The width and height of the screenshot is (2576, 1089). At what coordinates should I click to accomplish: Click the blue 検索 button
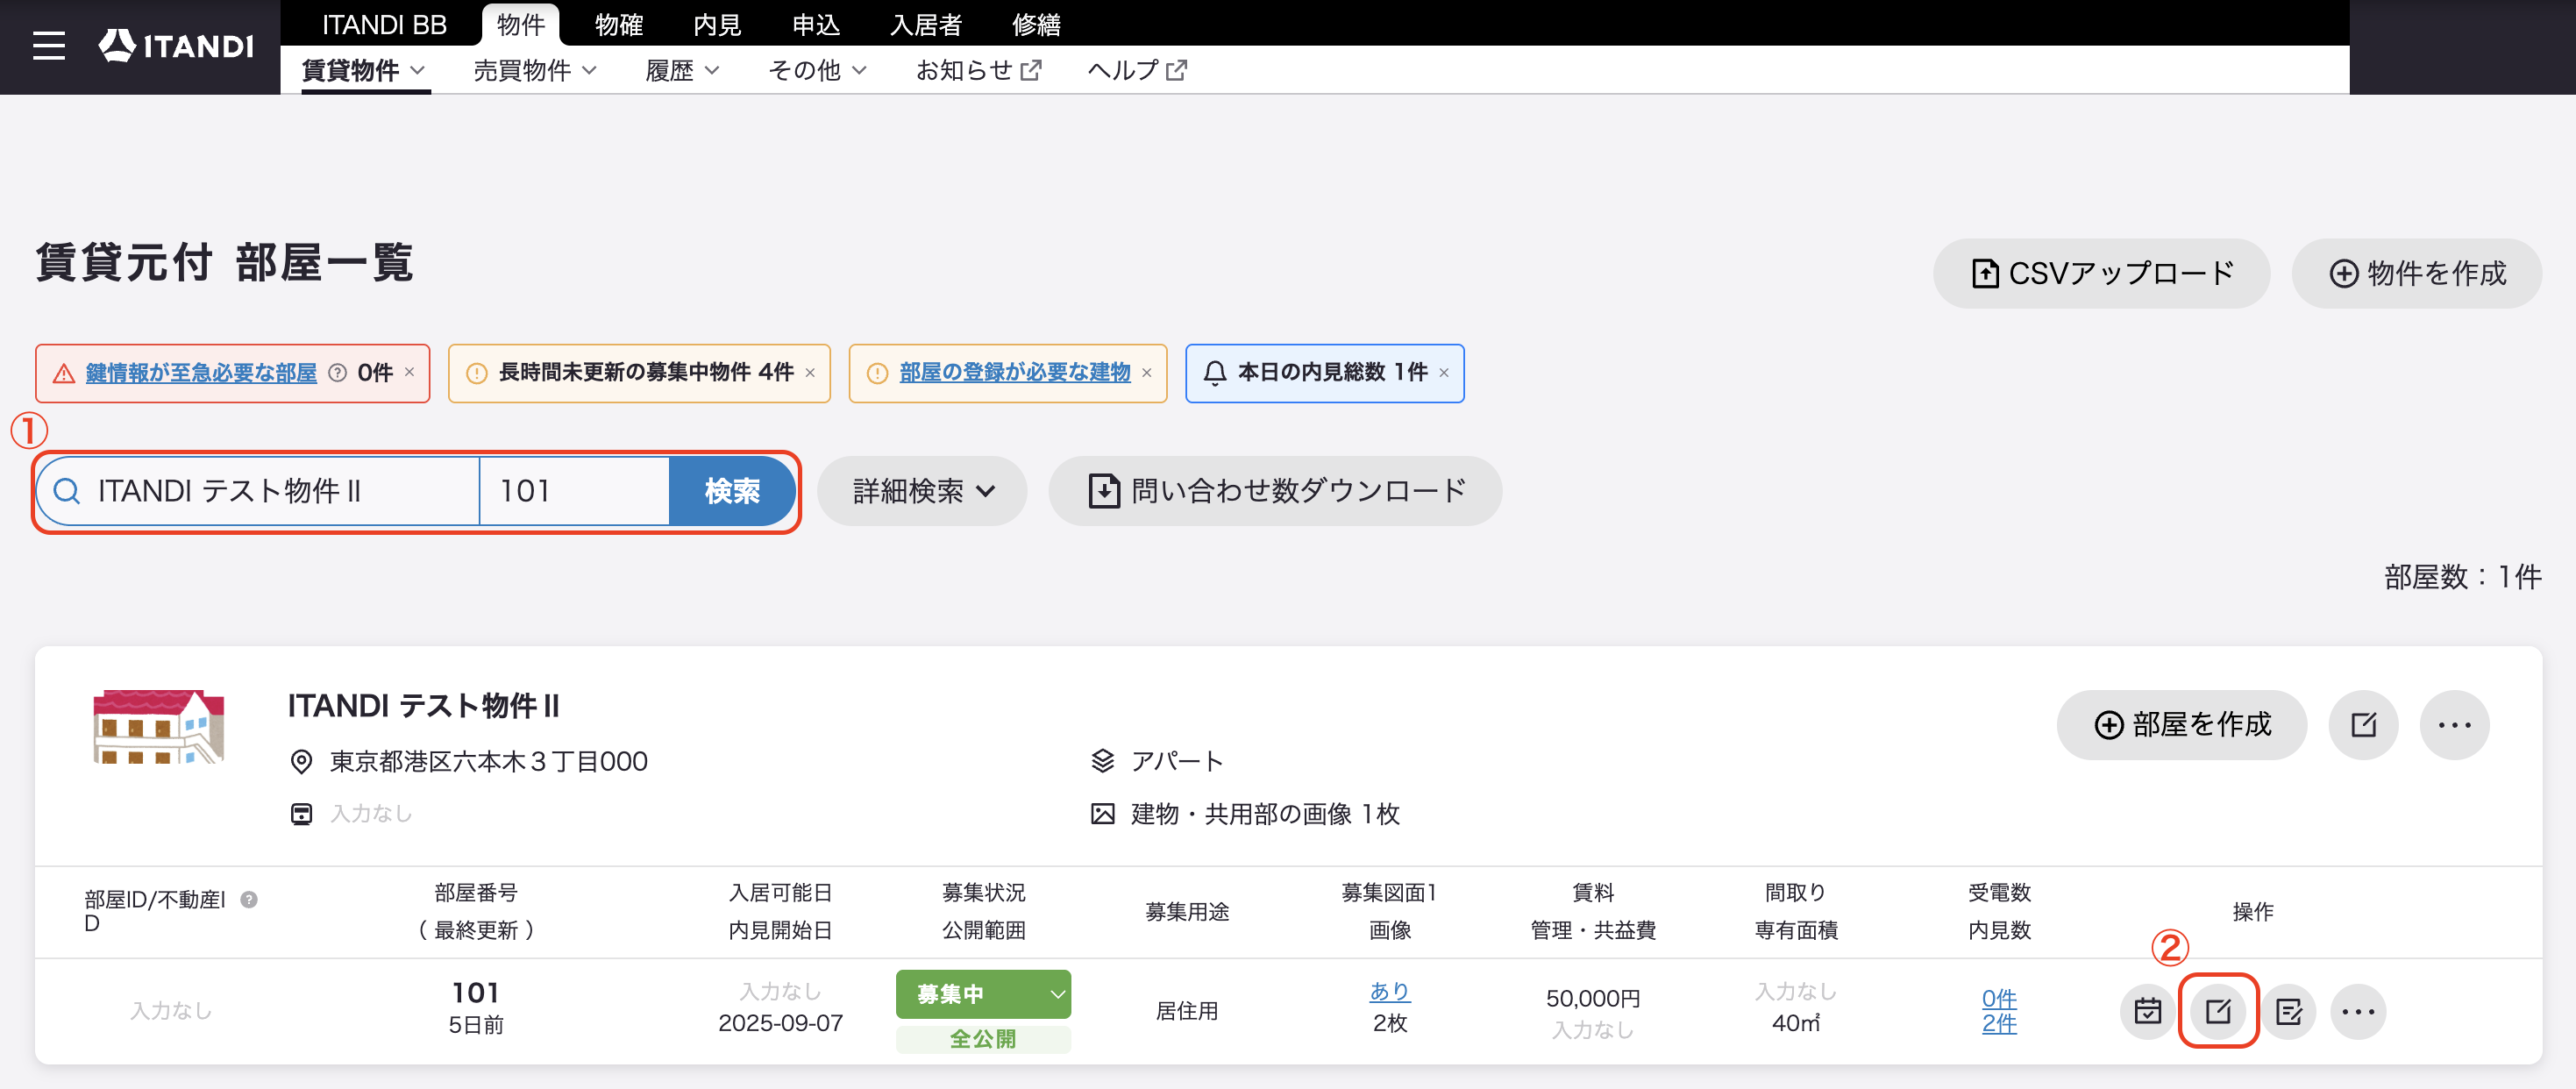click(732, 491)
